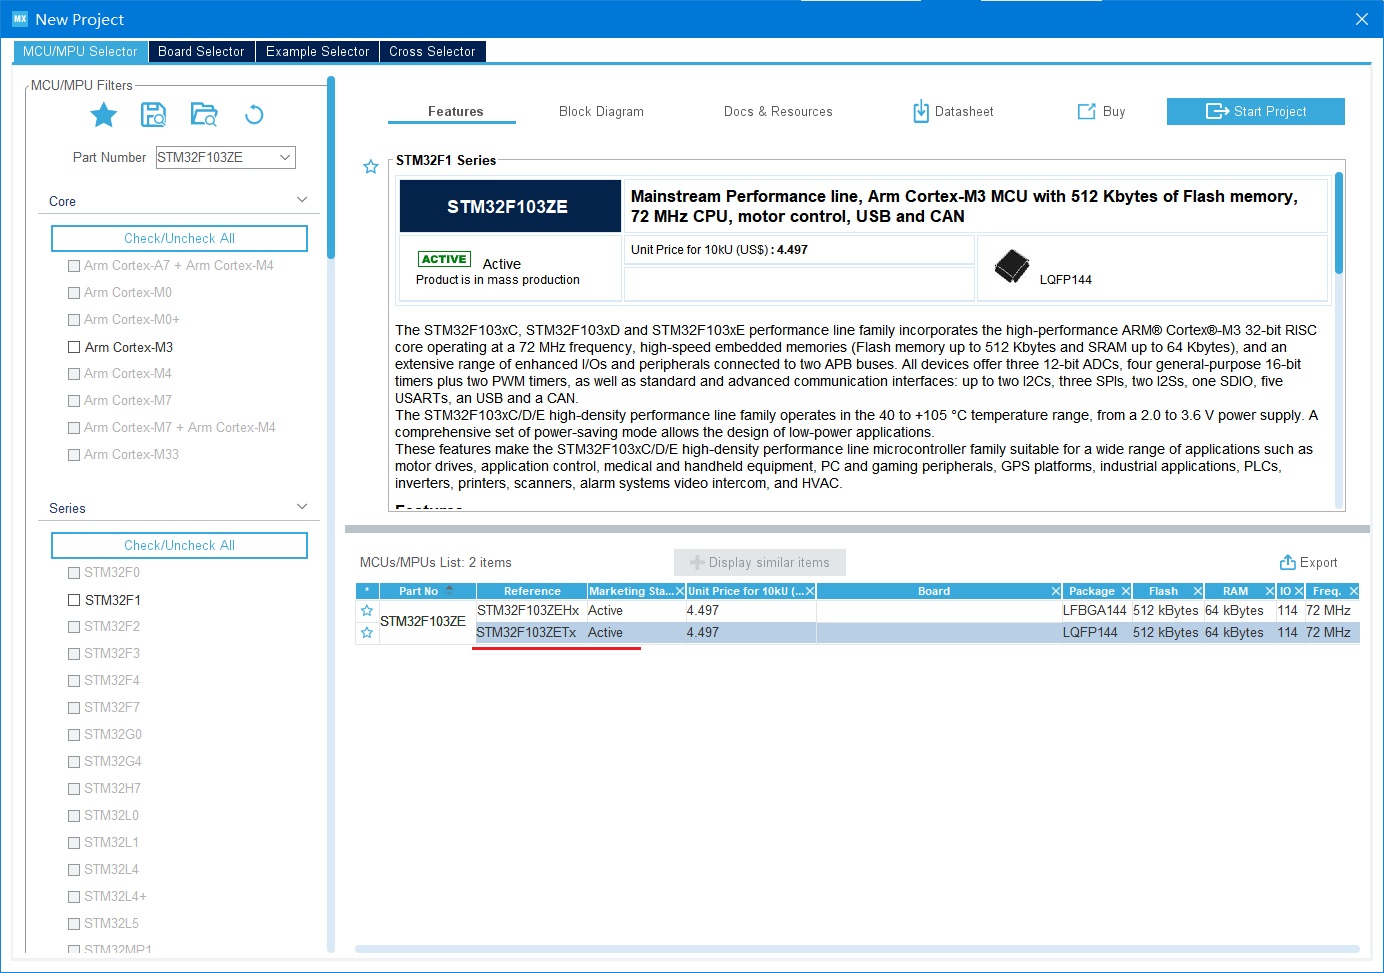Close the IO column with its X
Screen dimensions: 1384x973
pyautogui.click(x=1299, y=591)
